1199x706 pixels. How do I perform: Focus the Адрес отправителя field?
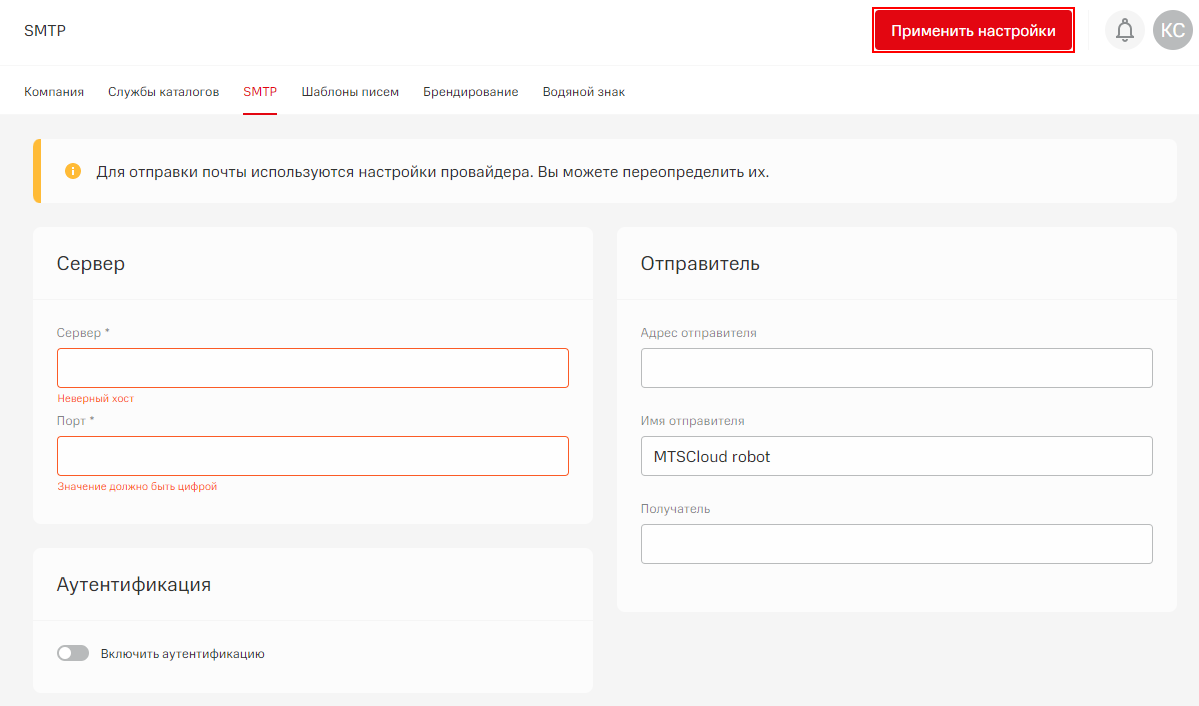896,368
